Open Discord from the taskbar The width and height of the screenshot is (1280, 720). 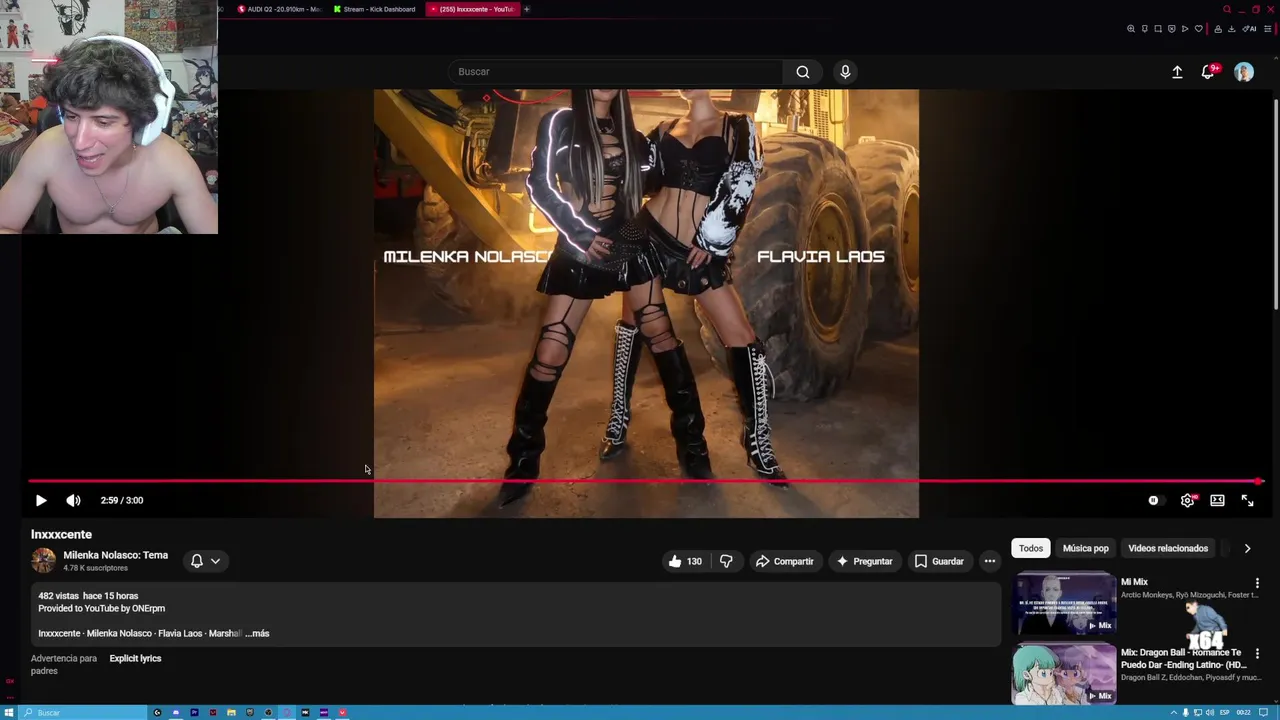coord(176,712)
